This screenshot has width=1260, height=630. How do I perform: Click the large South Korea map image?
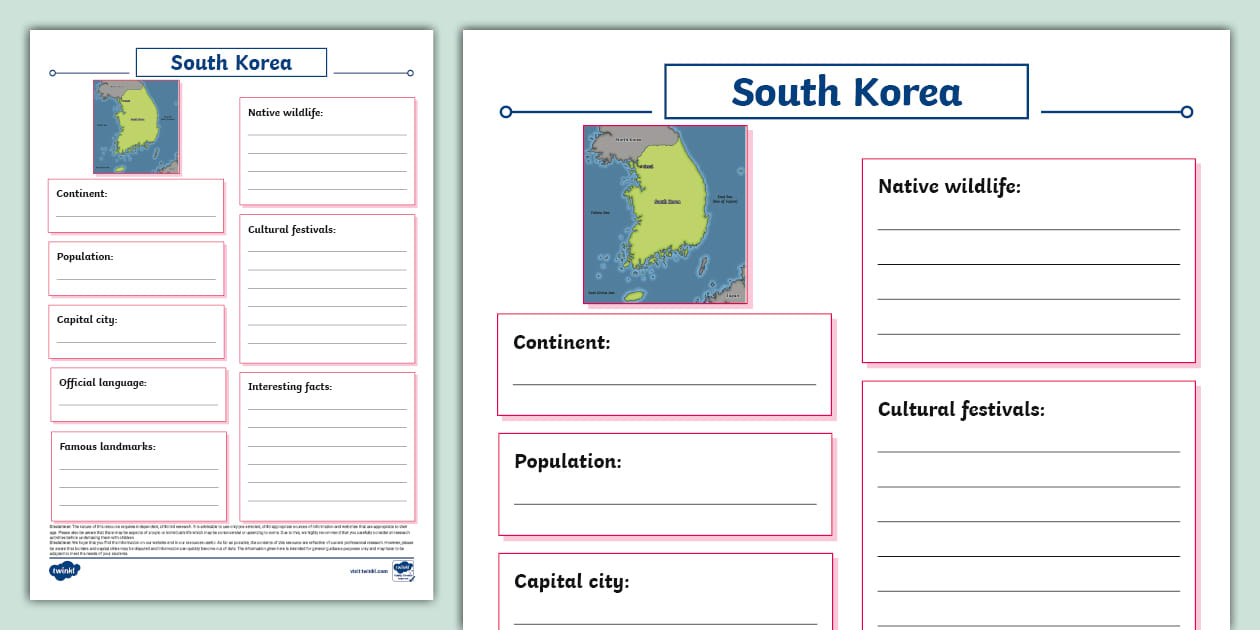coord(663,215)
